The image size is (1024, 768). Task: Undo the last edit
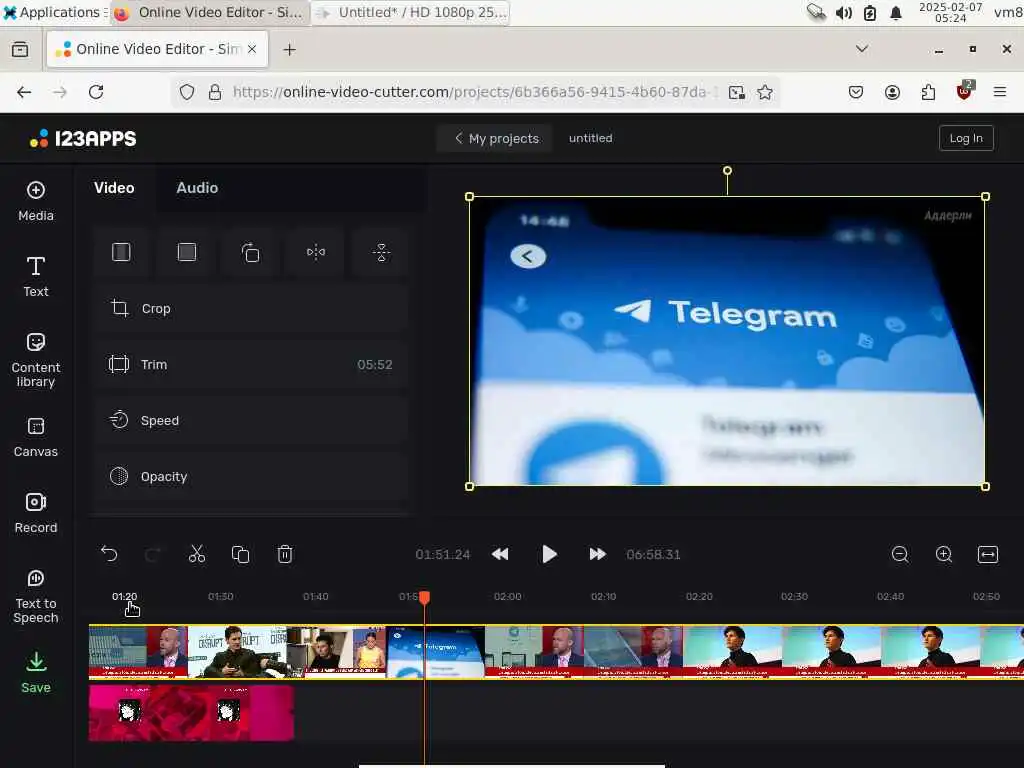pos(109,554)
